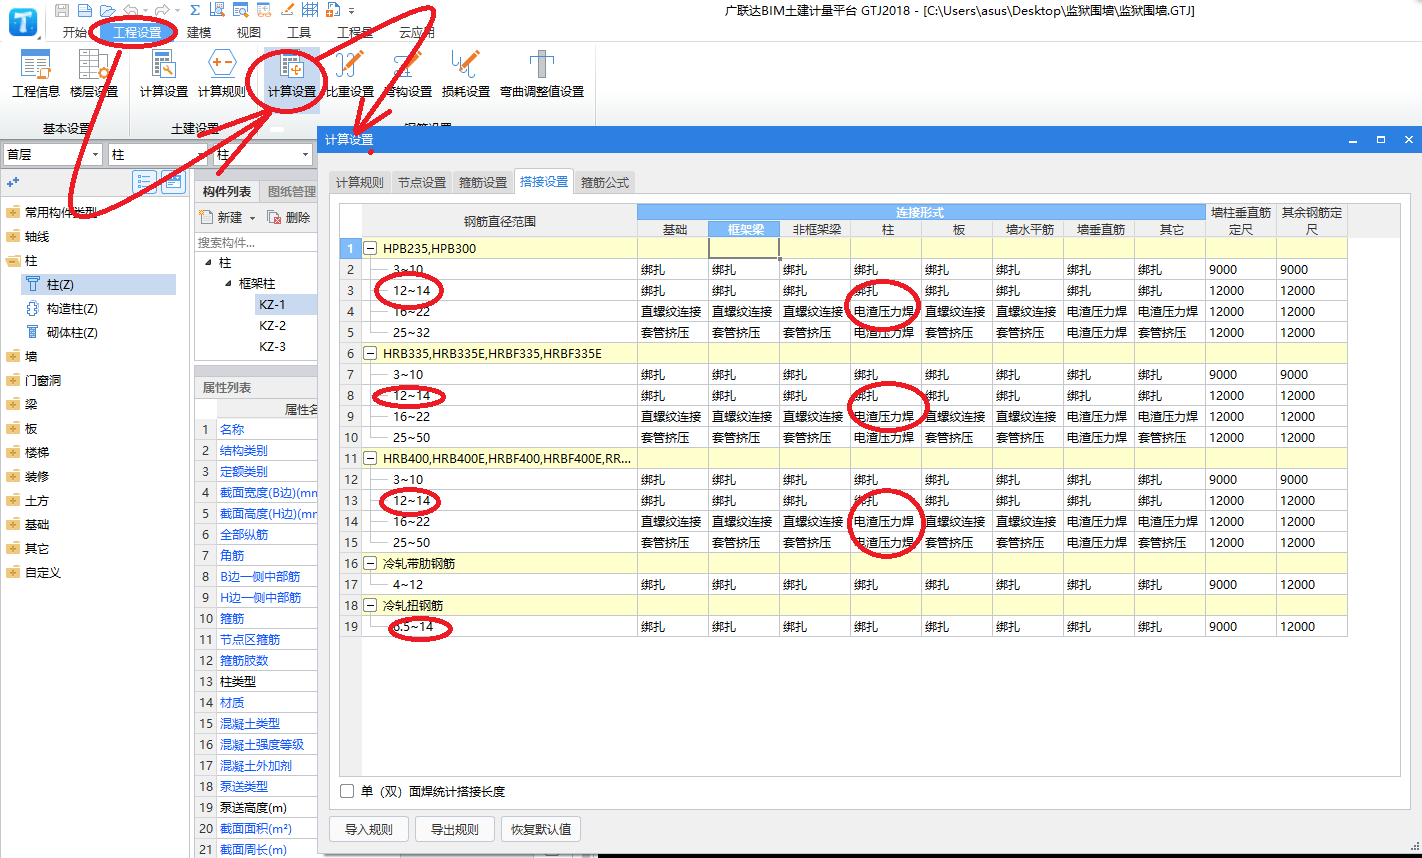
Task: Click the grid icon in quick access toolbar
Action: click(310, 10)
